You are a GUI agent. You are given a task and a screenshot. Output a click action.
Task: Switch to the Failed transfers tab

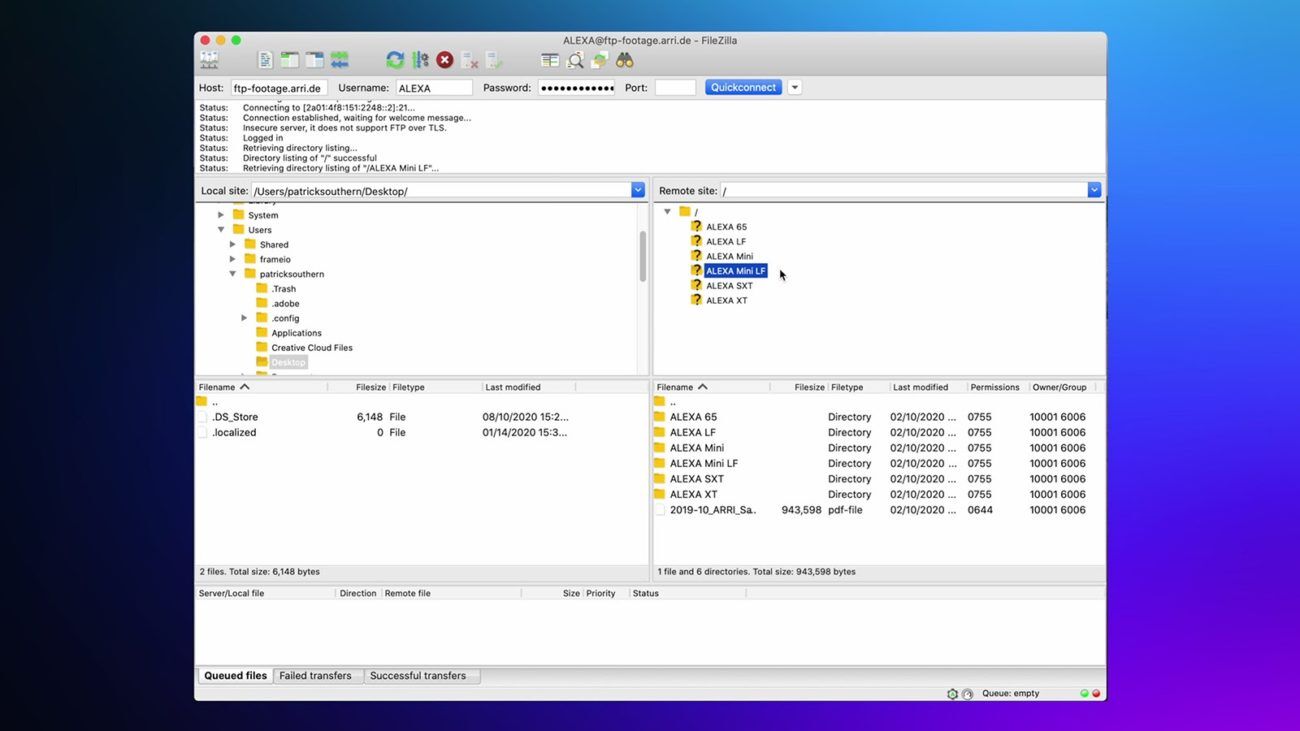315,676
